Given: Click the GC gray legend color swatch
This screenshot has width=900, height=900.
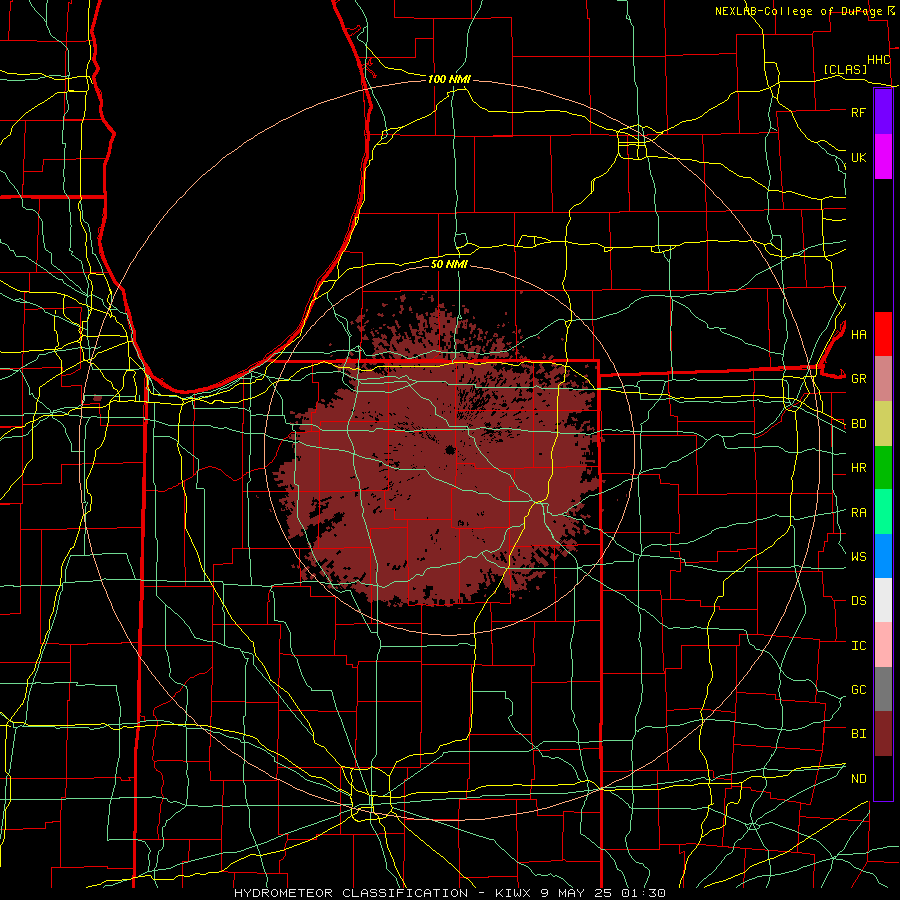Looking at the screenshot, I should [x=883, y=689].
